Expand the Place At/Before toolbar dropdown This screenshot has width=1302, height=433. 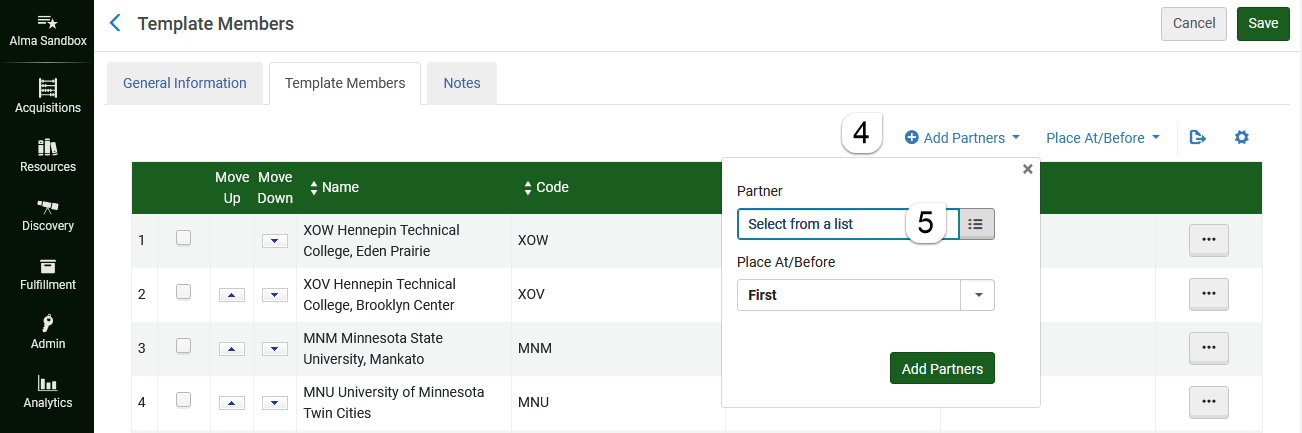1103,138
